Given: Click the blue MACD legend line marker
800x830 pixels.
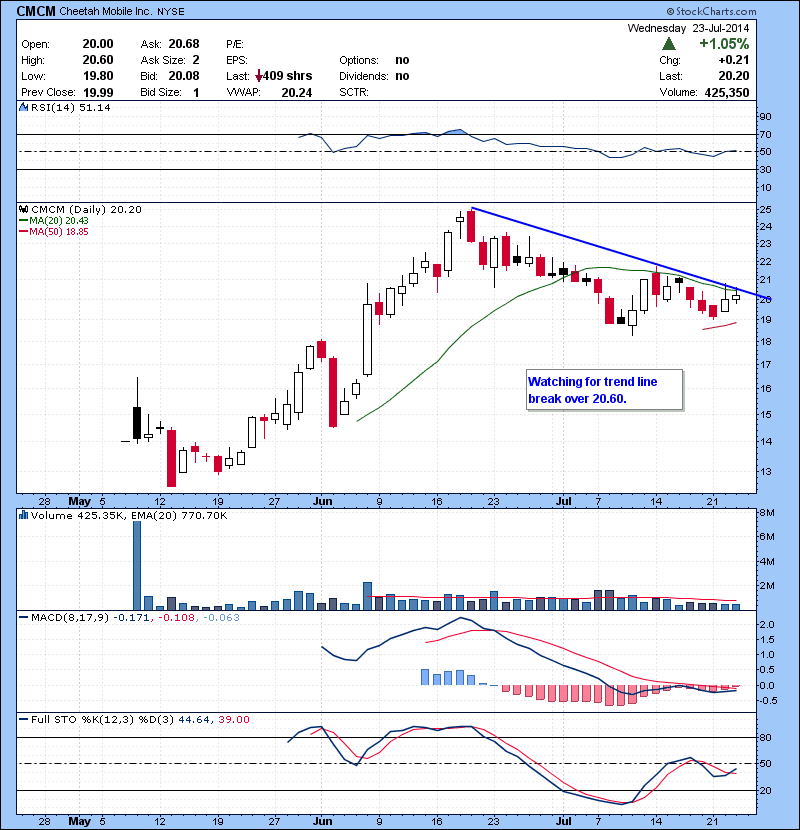Looking at the screenshot, I should 23,617.
